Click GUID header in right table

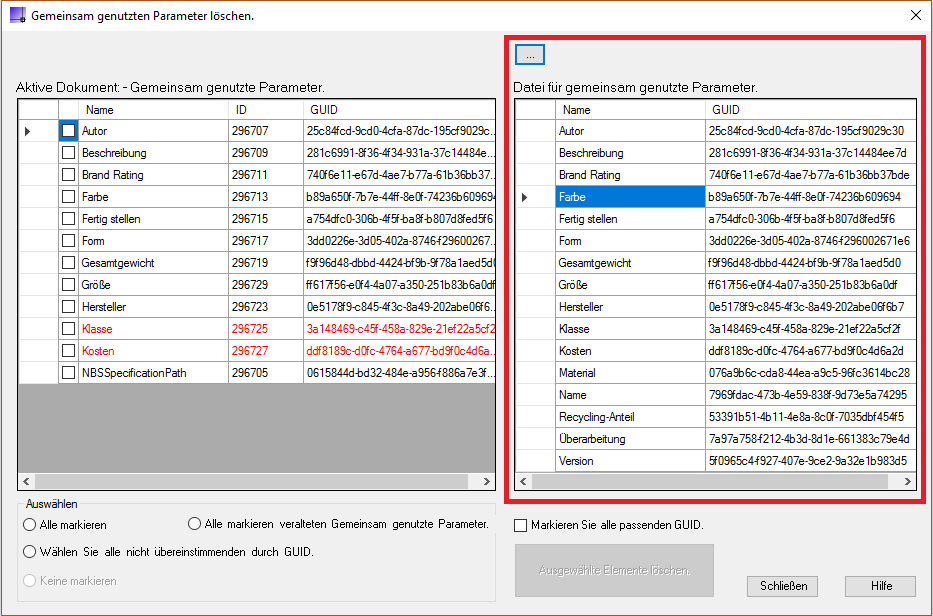pyautogui.click(x=811, y=110)
